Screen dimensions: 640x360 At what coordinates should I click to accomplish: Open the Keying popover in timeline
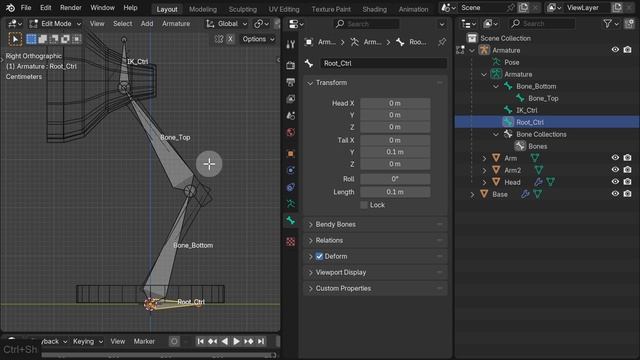click(87, 341)
